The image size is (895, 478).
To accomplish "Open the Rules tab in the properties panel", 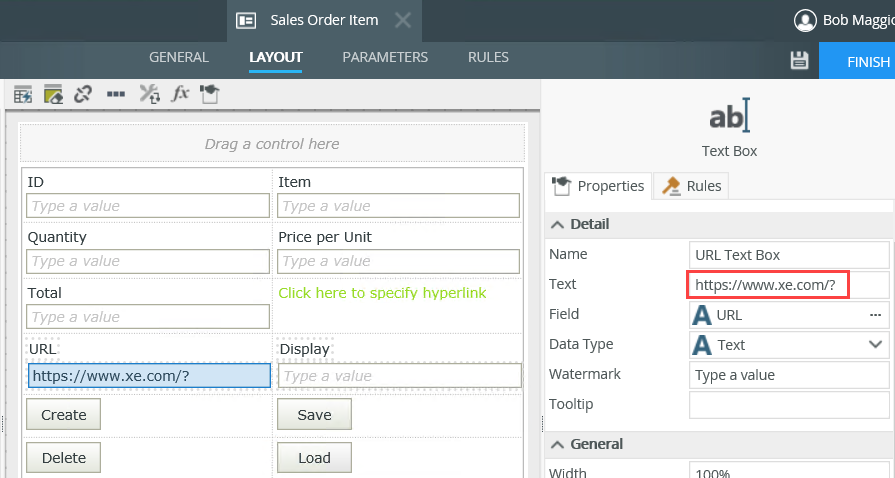I will pyautogui.click(x=691, y=186).
